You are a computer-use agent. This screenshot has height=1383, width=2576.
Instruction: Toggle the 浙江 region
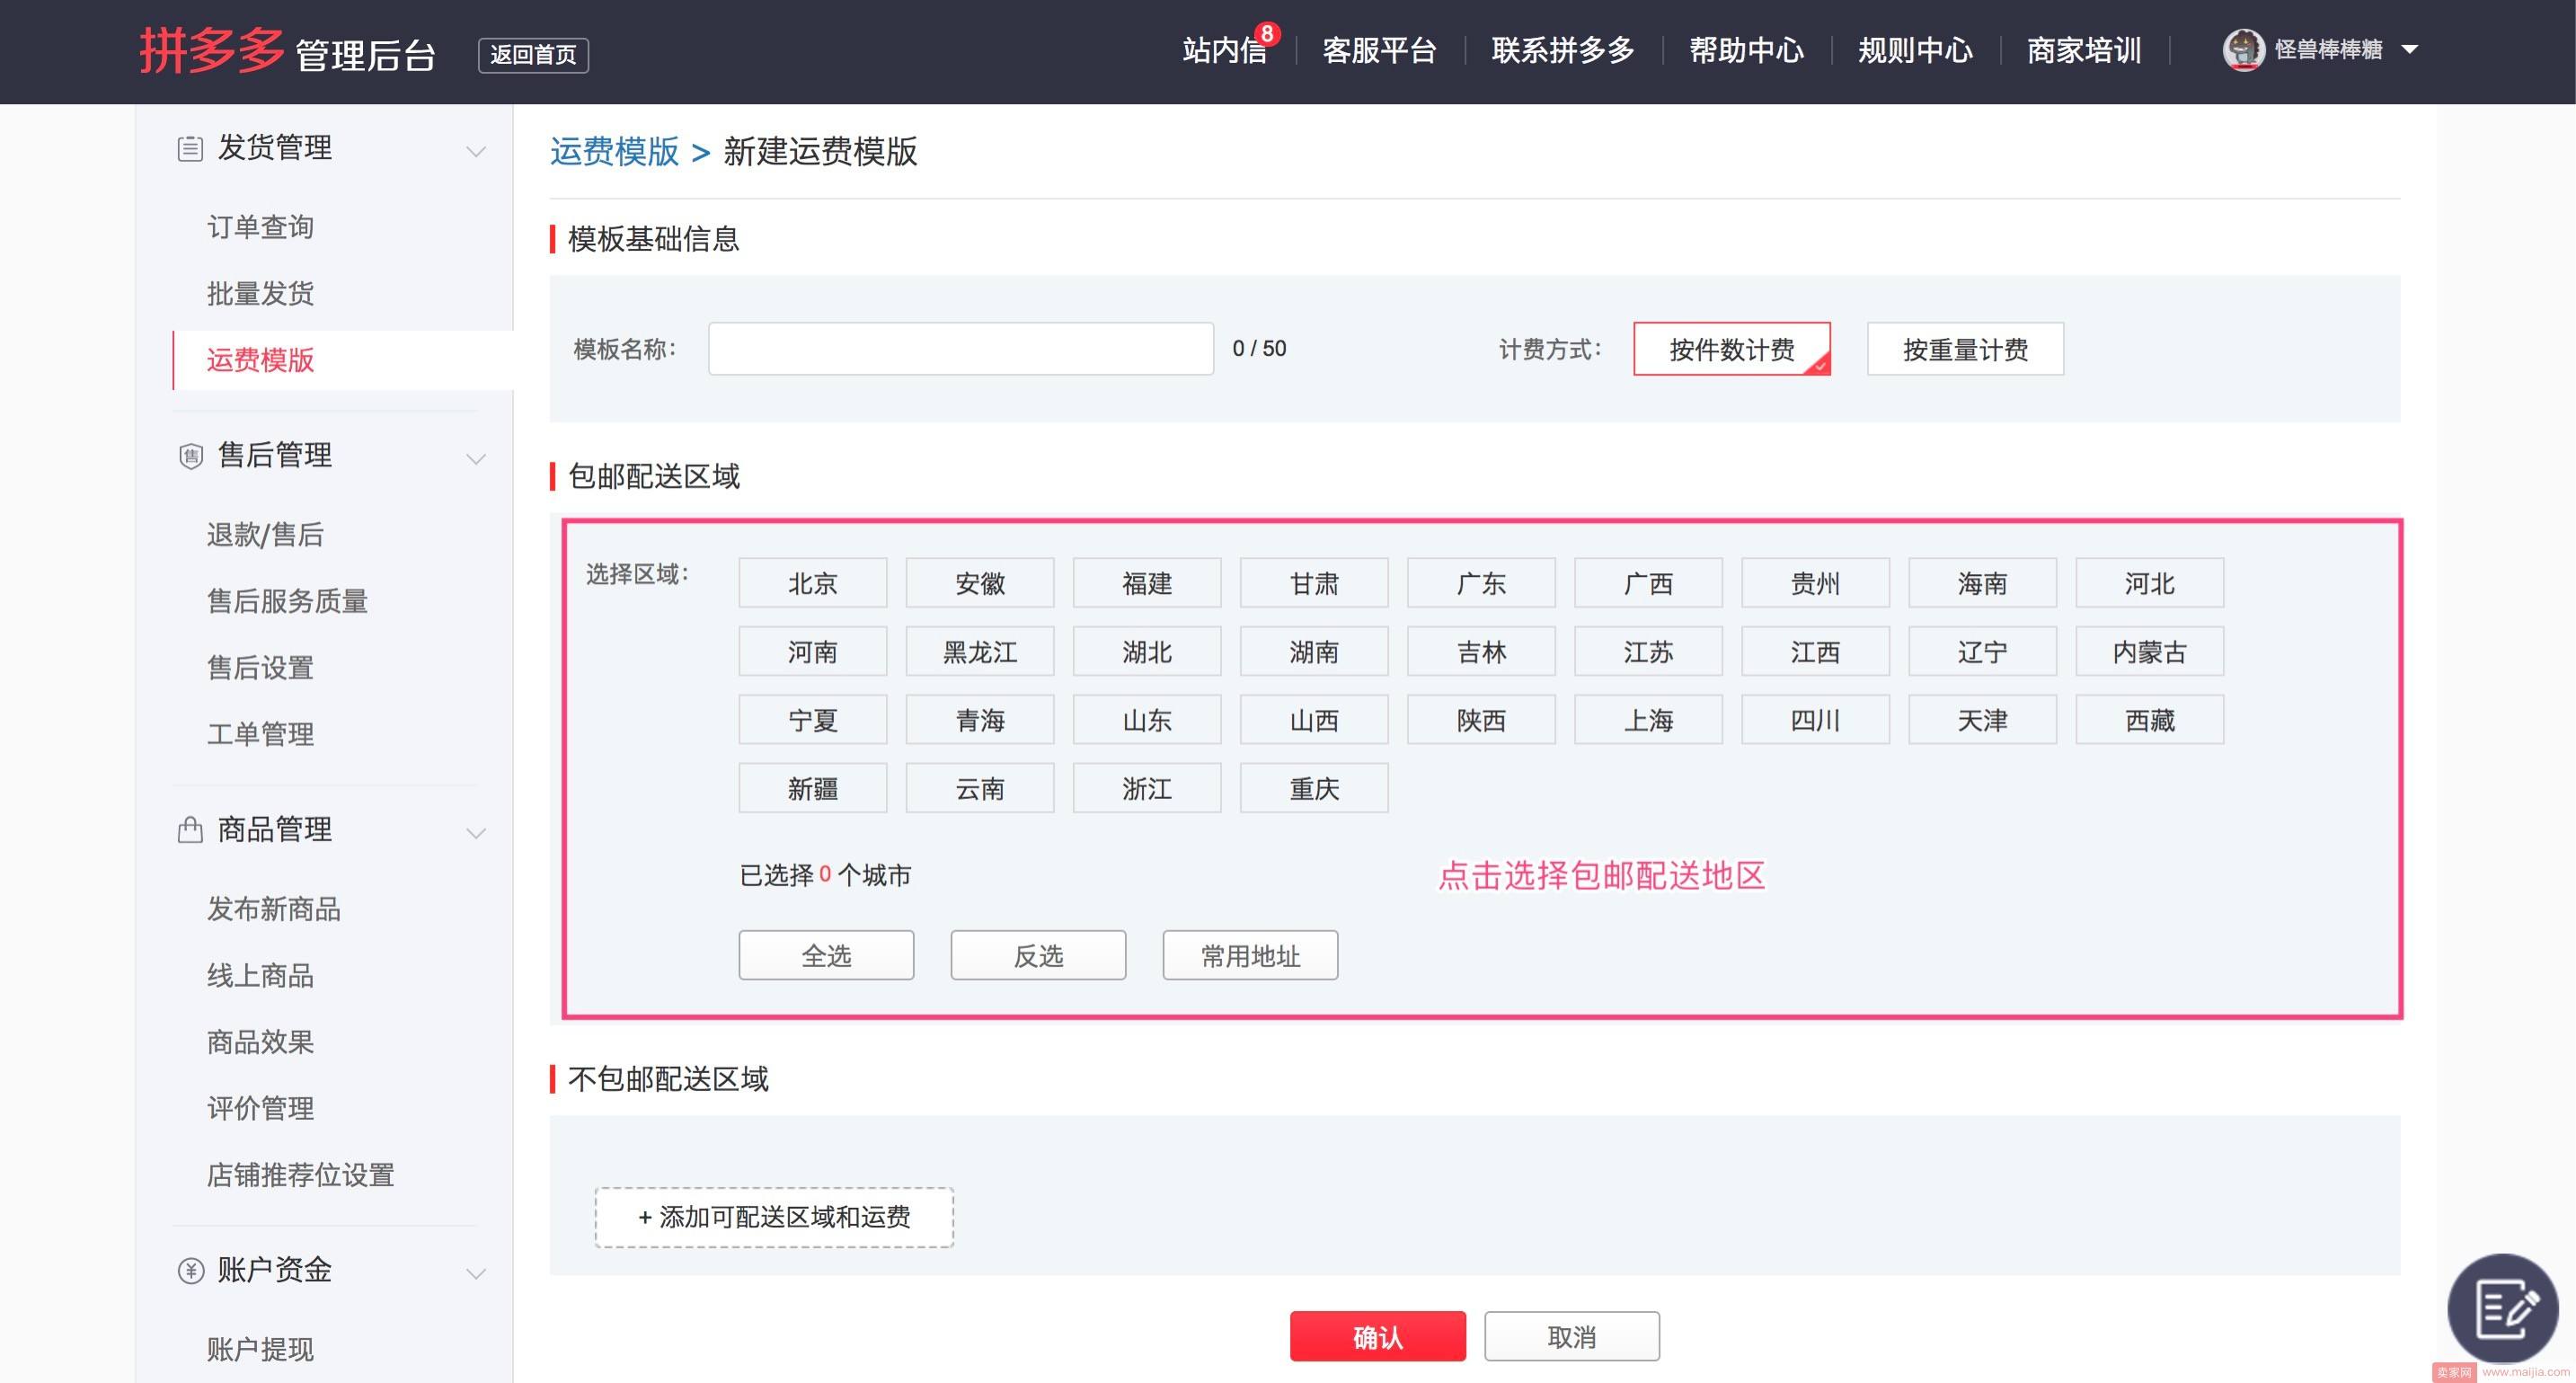point(1147,789)
